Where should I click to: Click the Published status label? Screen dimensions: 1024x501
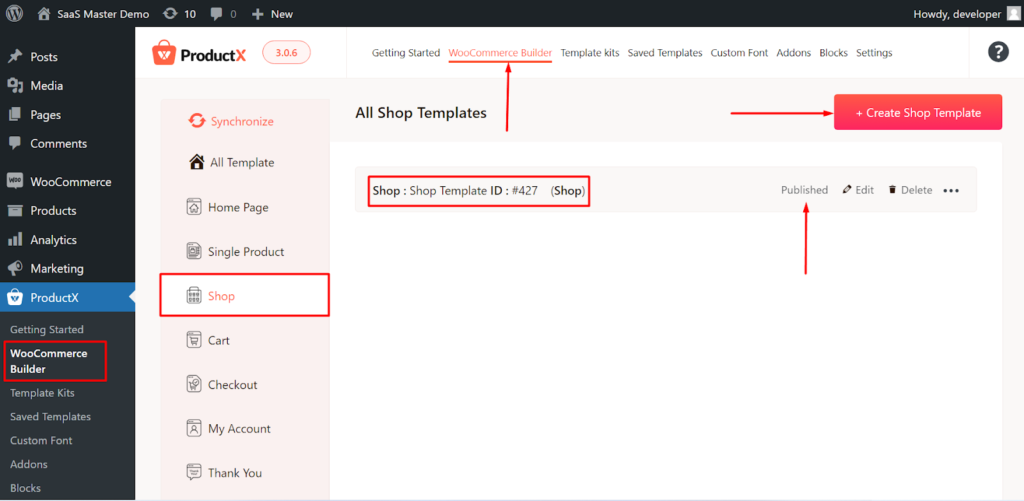pyautogui.click(x=804, y=190)
